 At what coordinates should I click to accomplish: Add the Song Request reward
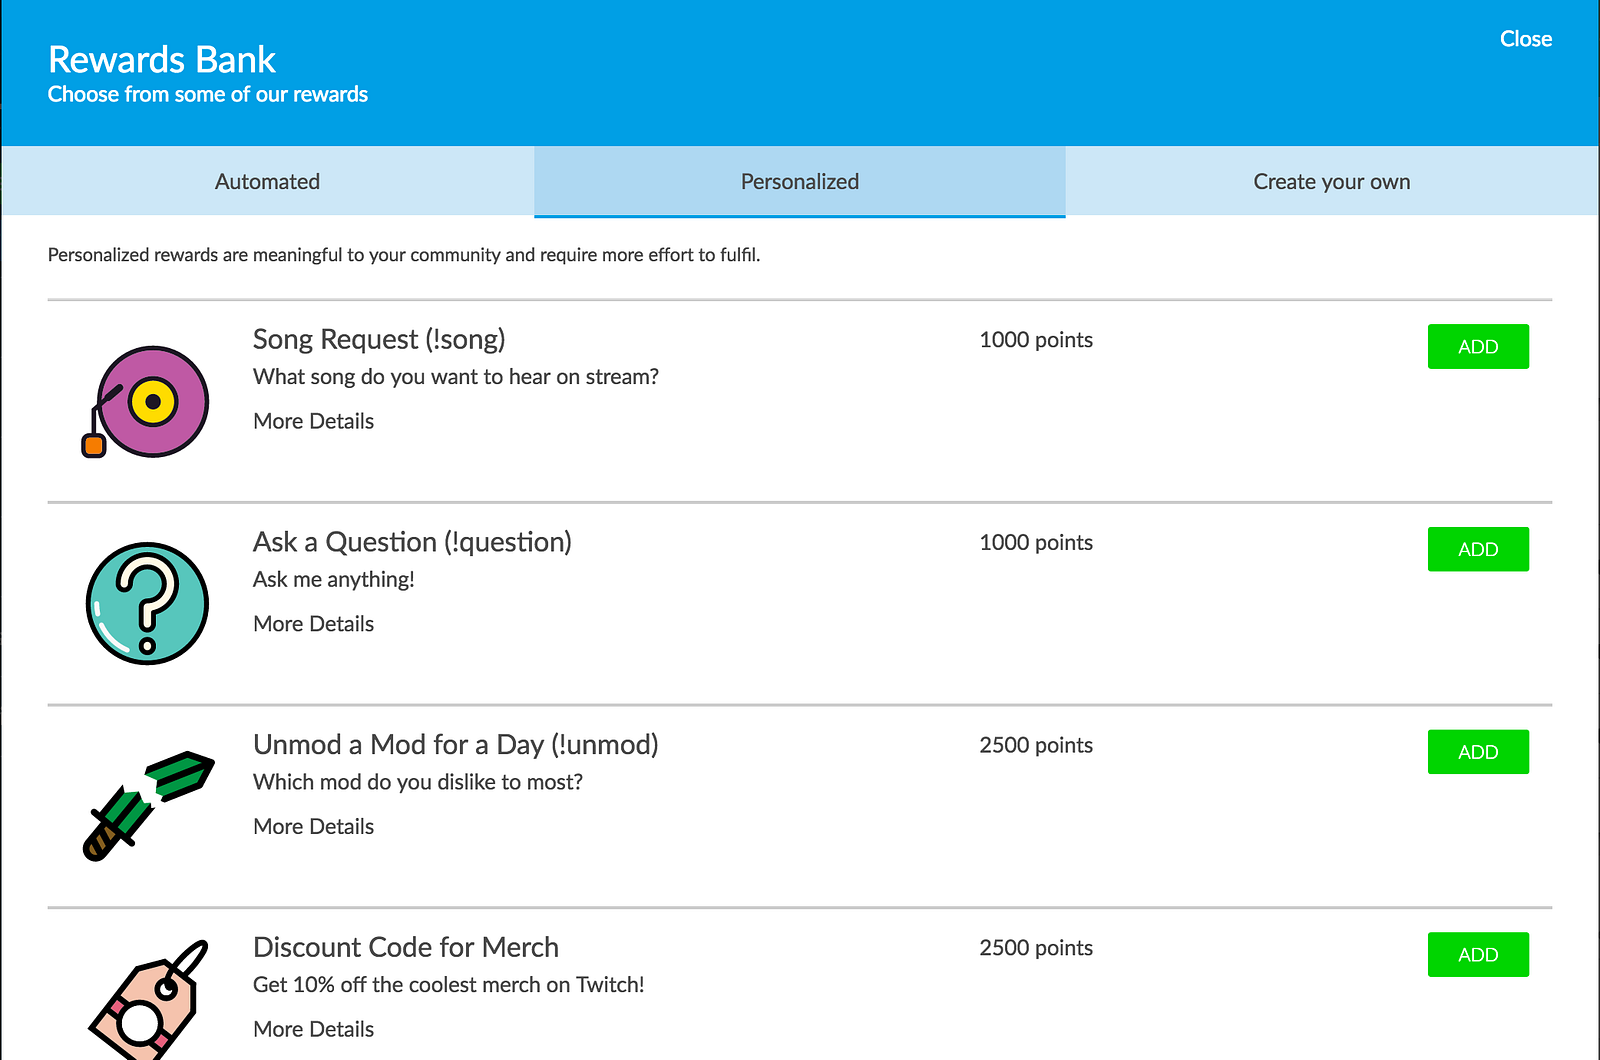tap(1477, 347)
